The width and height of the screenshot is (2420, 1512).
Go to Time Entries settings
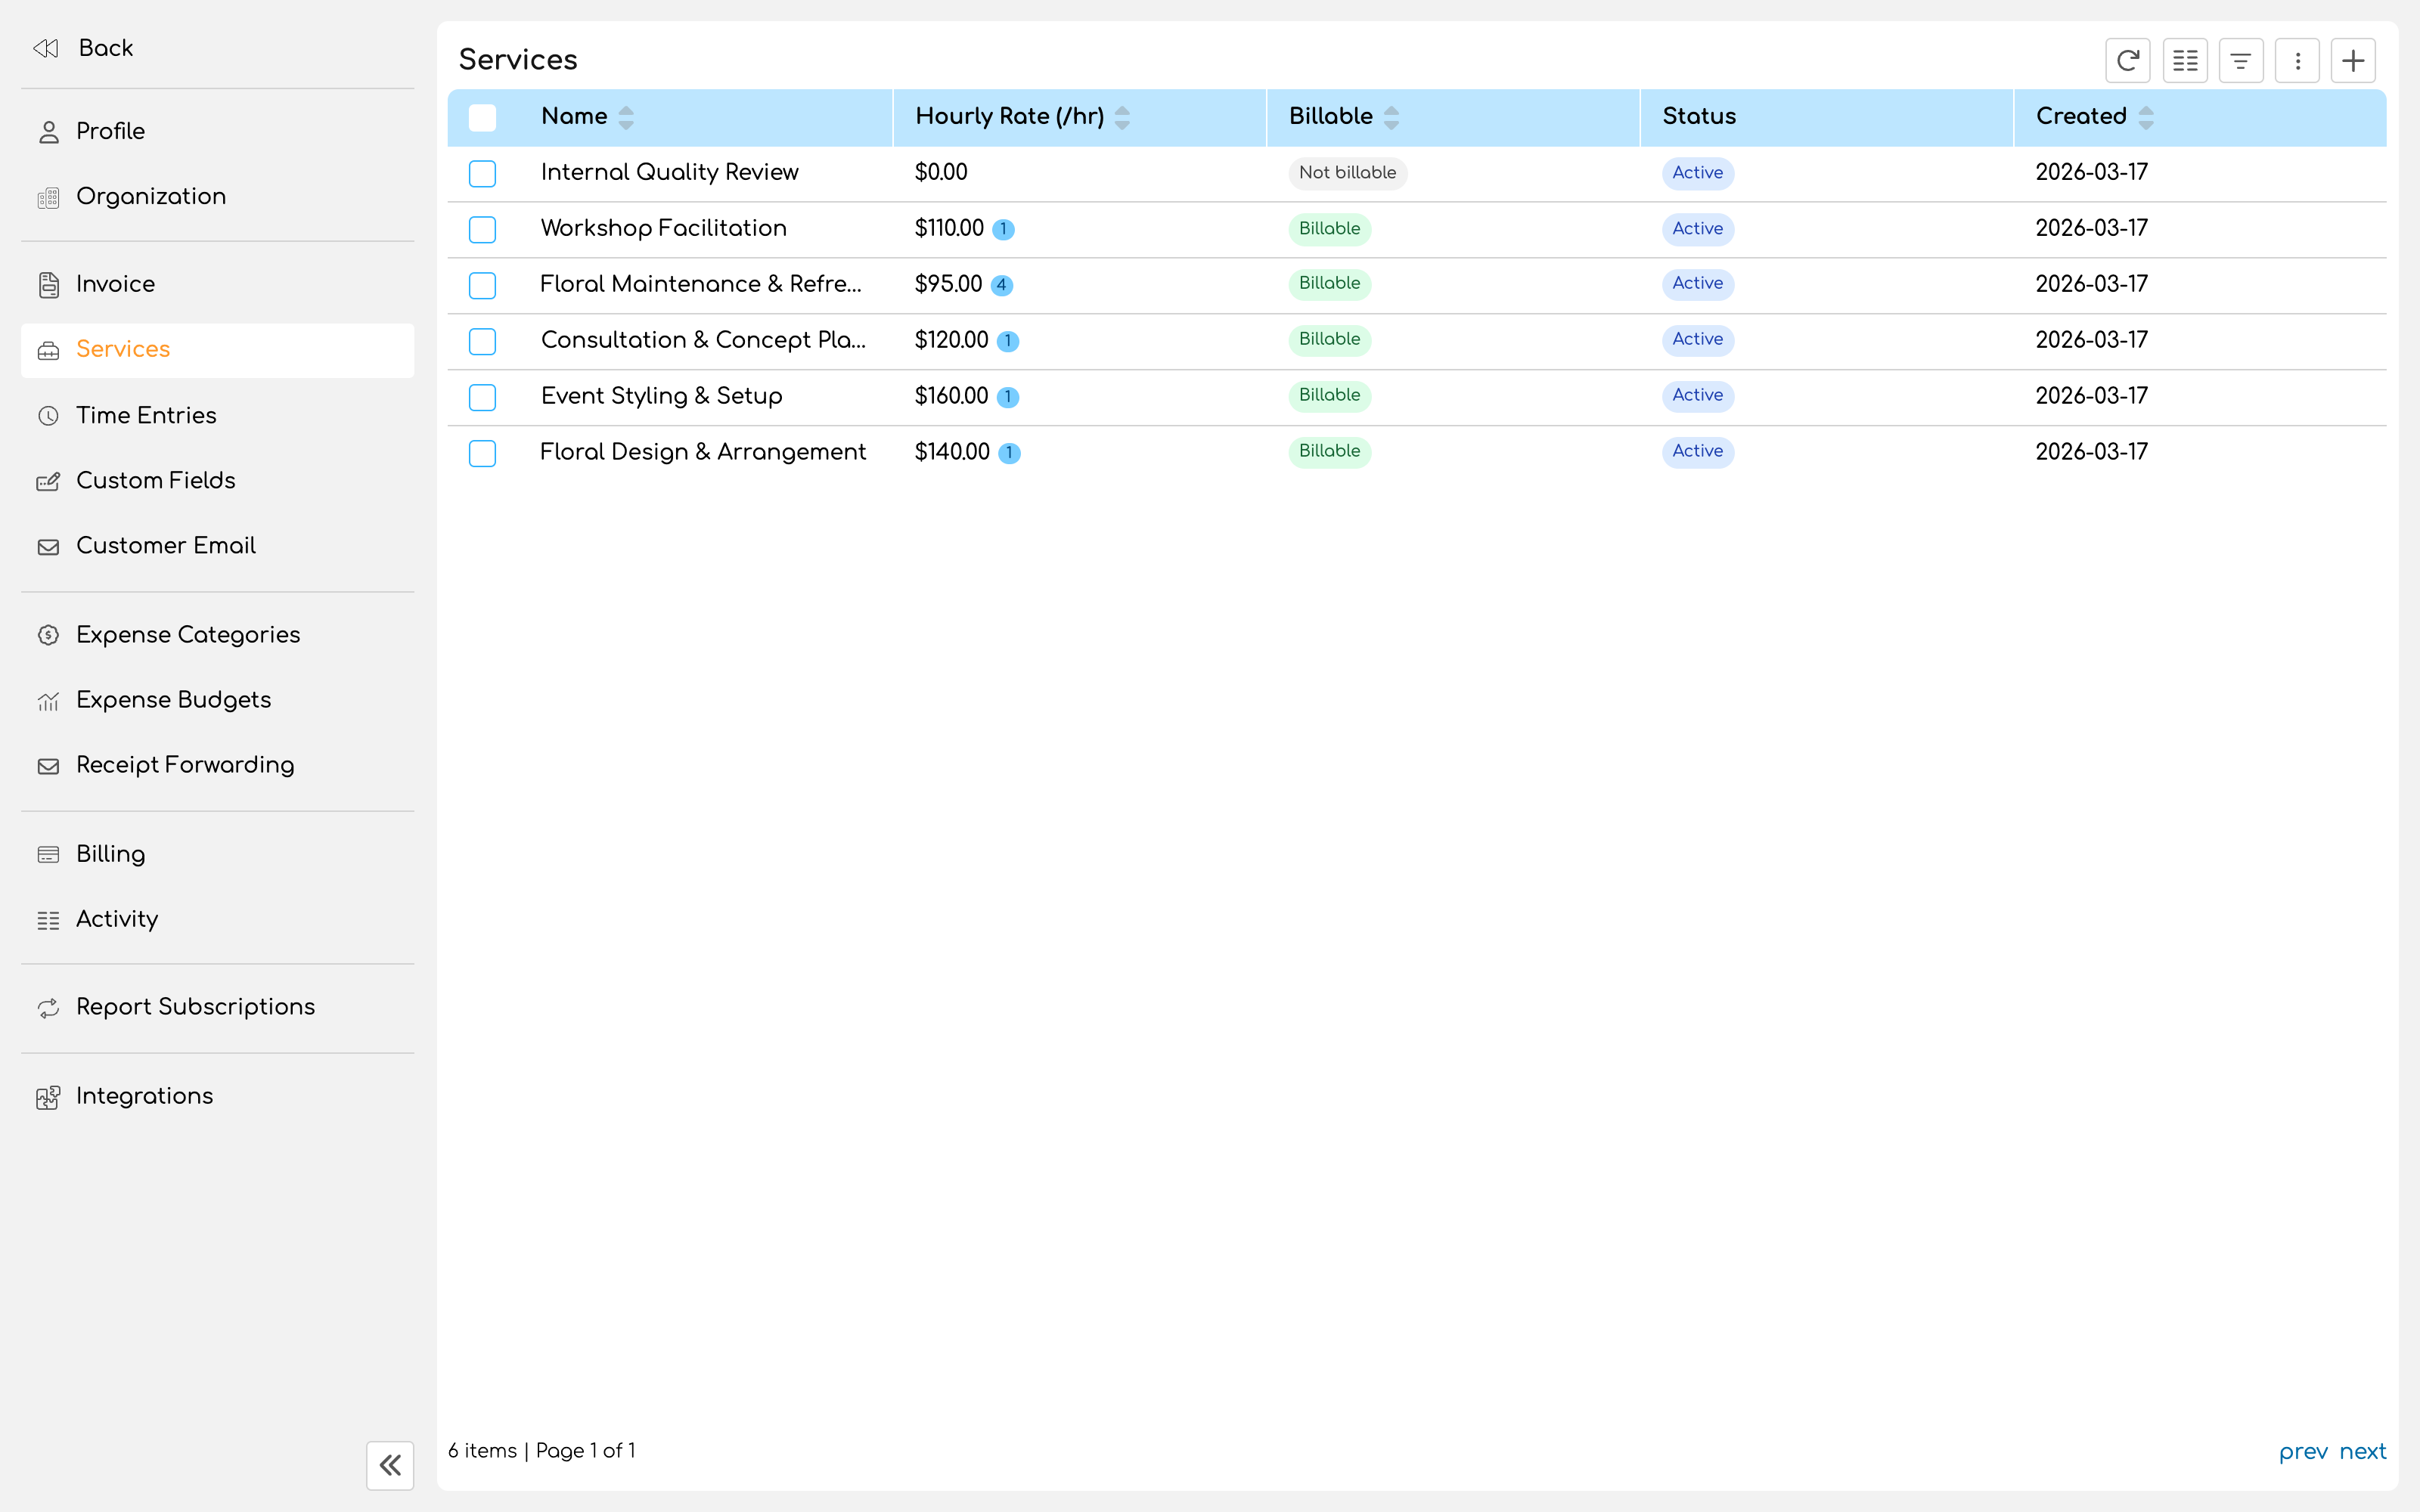pos(217,415)
